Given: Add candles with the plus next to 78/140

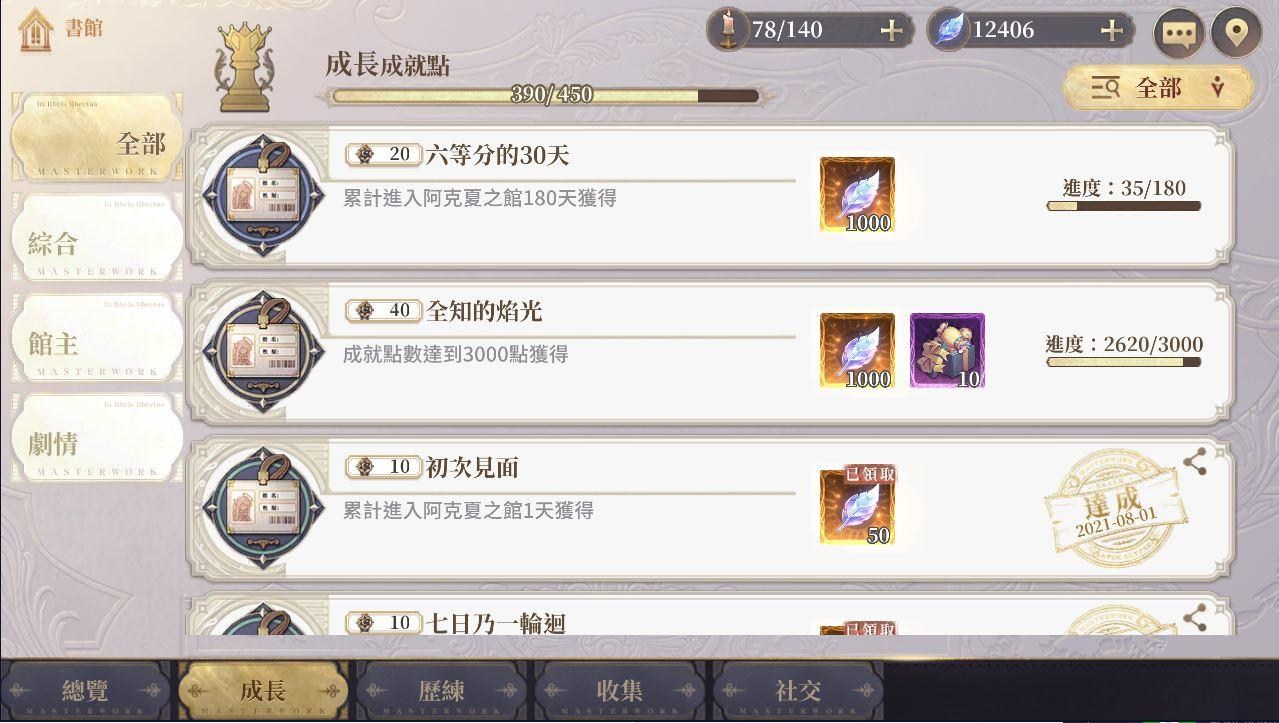Looking at the screenshot, I should [x=890, y=31].
